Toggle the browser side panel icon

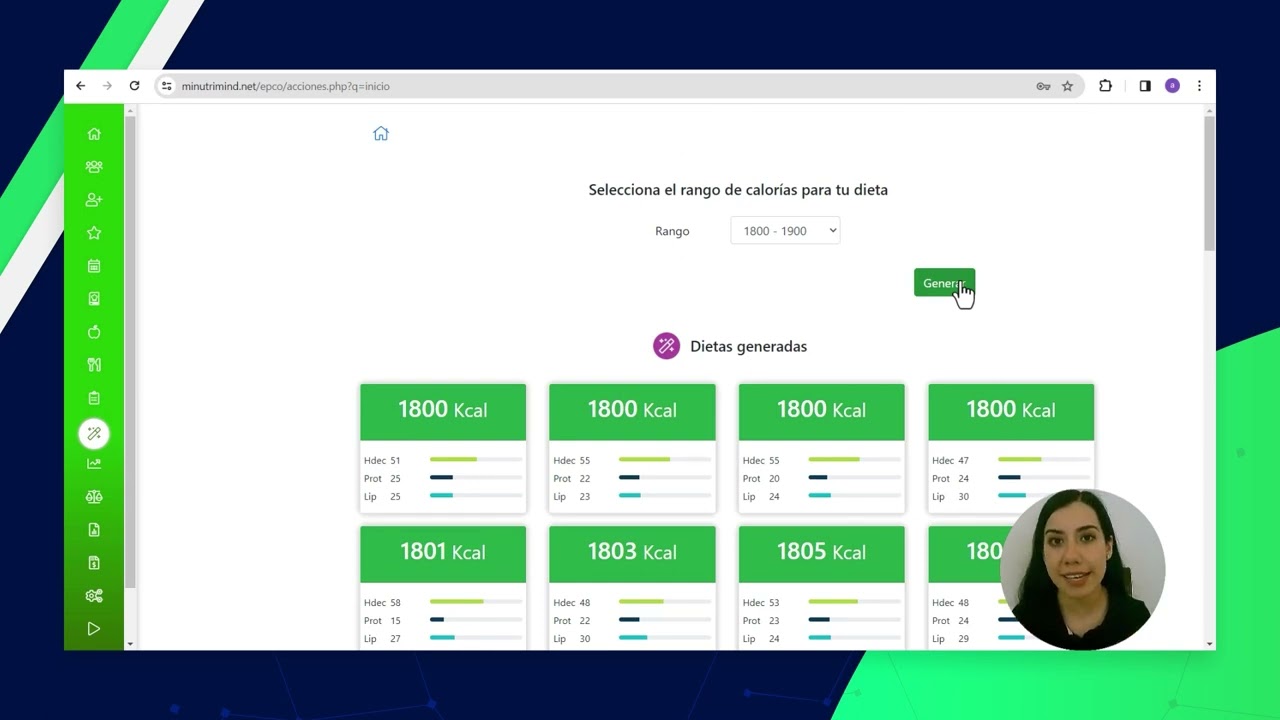[1145, 86]
